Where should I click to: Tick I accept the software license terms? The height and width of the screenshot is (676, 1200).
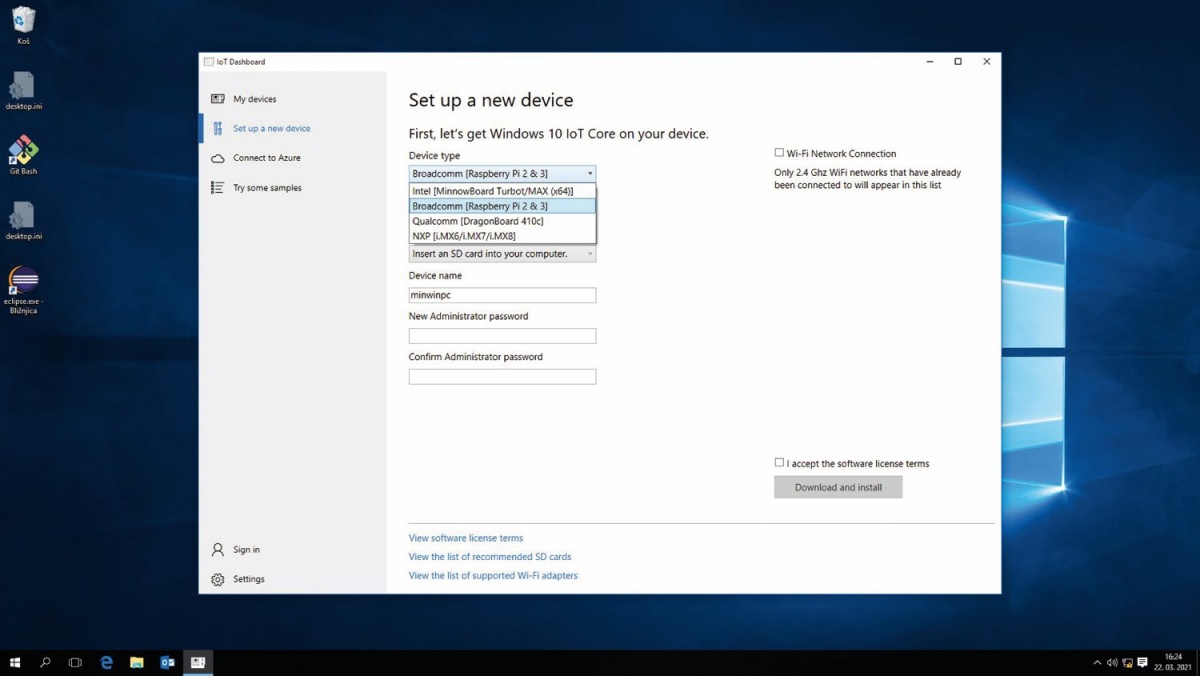pyautogui.click(x=779, y=463)
